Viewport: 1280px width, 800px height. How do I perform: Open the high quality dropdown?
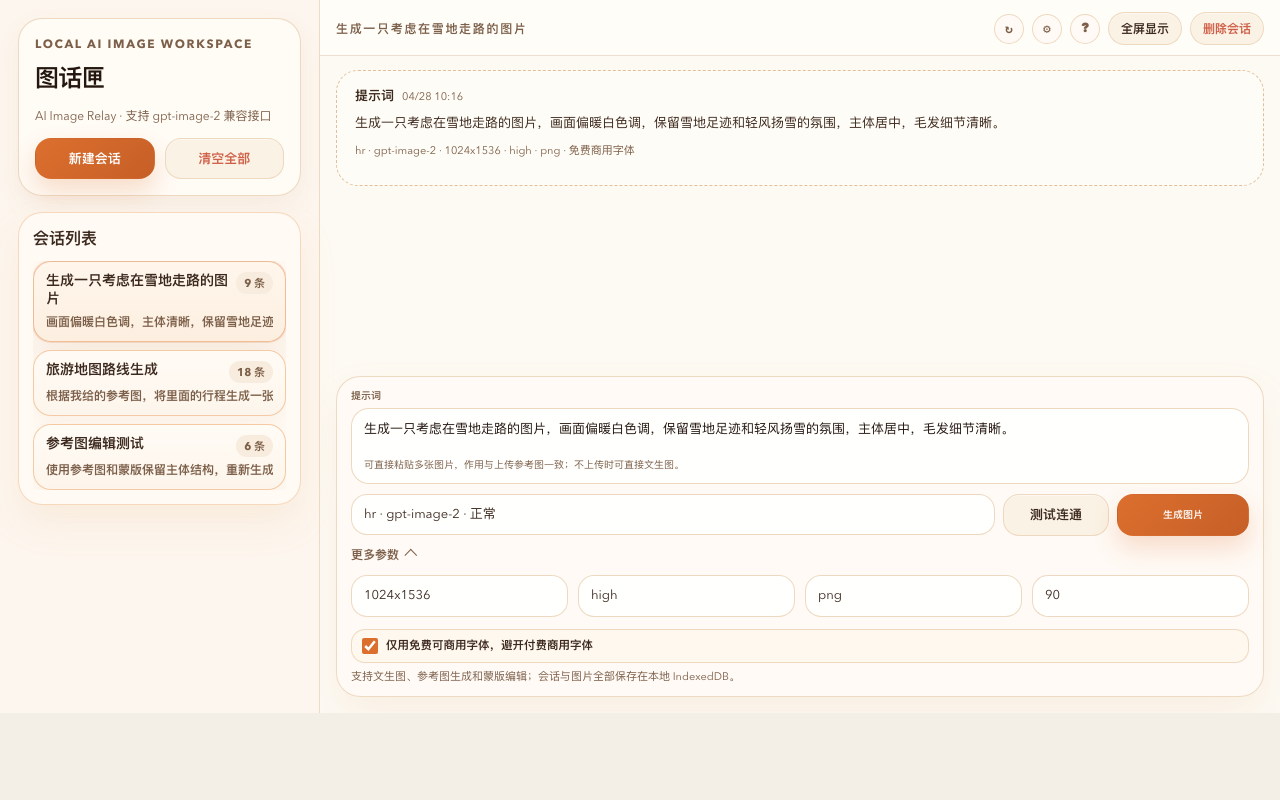[686, 596]
